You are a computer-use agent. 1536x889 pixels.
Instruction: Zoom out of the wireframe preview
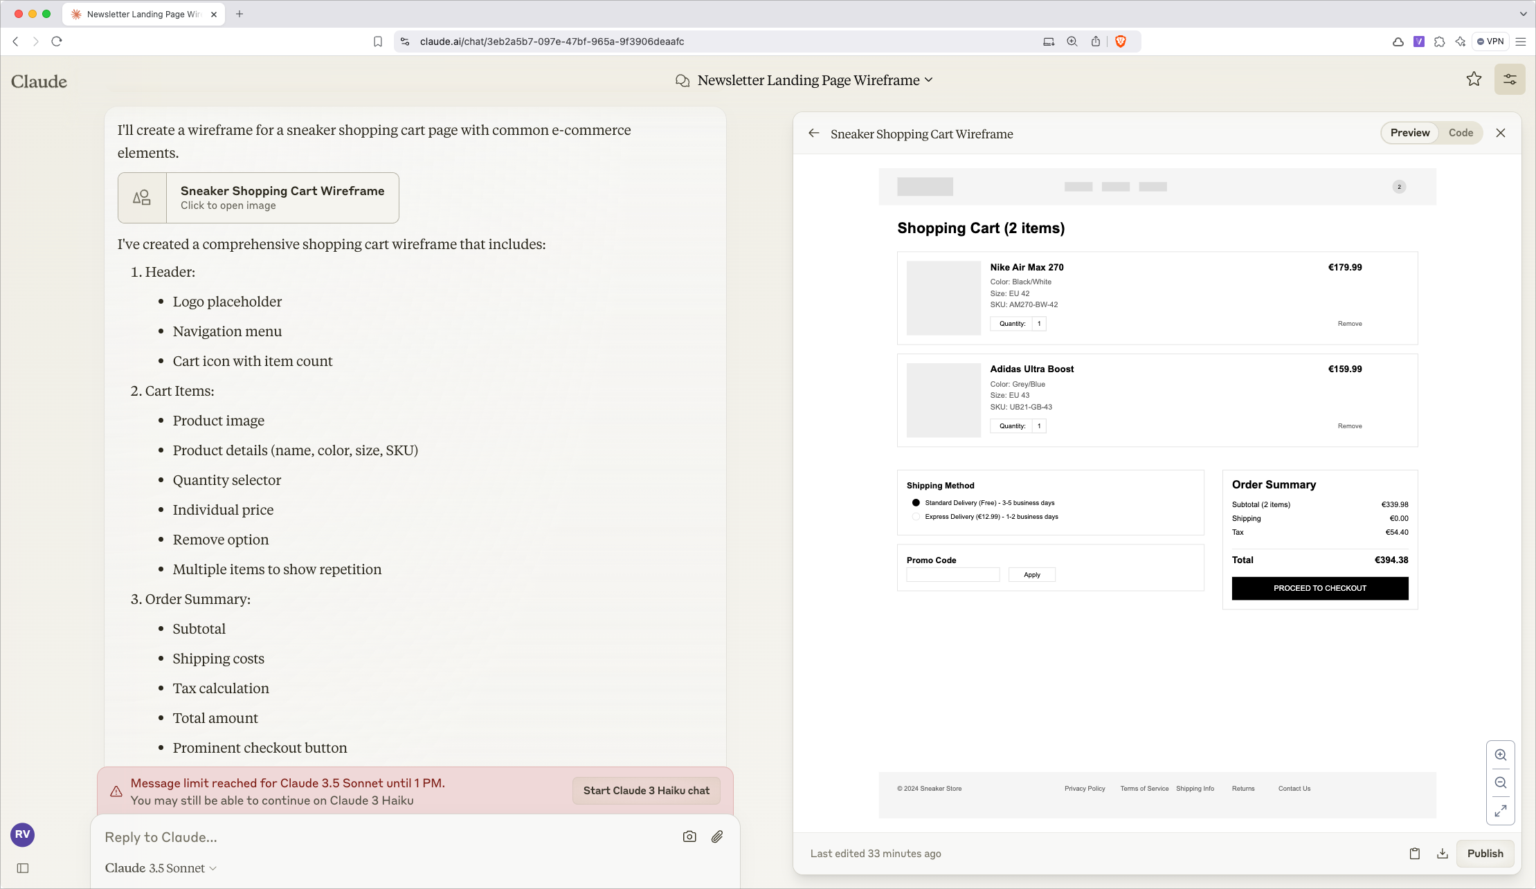(1500, 783)
